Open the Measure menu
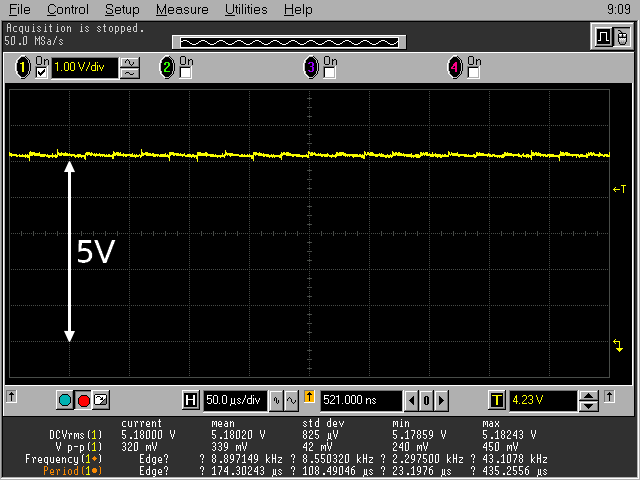Image resolution: width=640 pixels, height=480 pixels. [182, 9]
